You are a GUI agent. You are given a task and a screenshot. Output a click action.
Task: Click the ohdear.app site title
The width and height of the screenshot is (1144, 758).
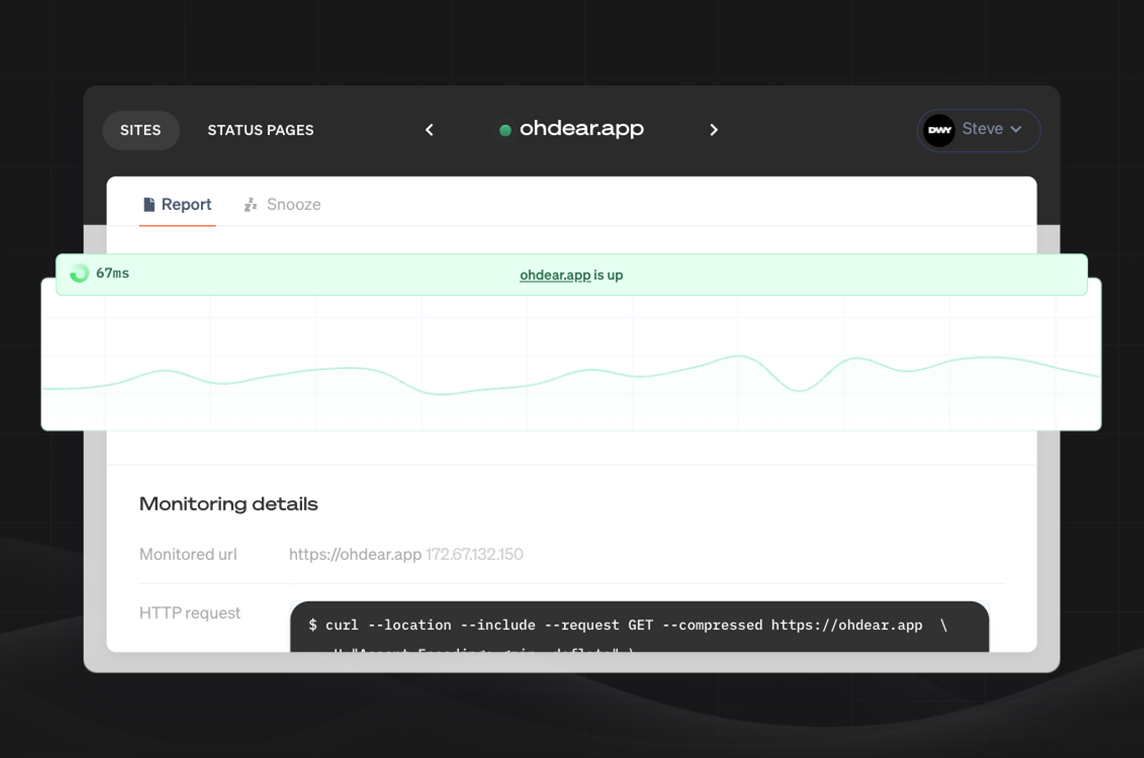click(x=581, y=128)
